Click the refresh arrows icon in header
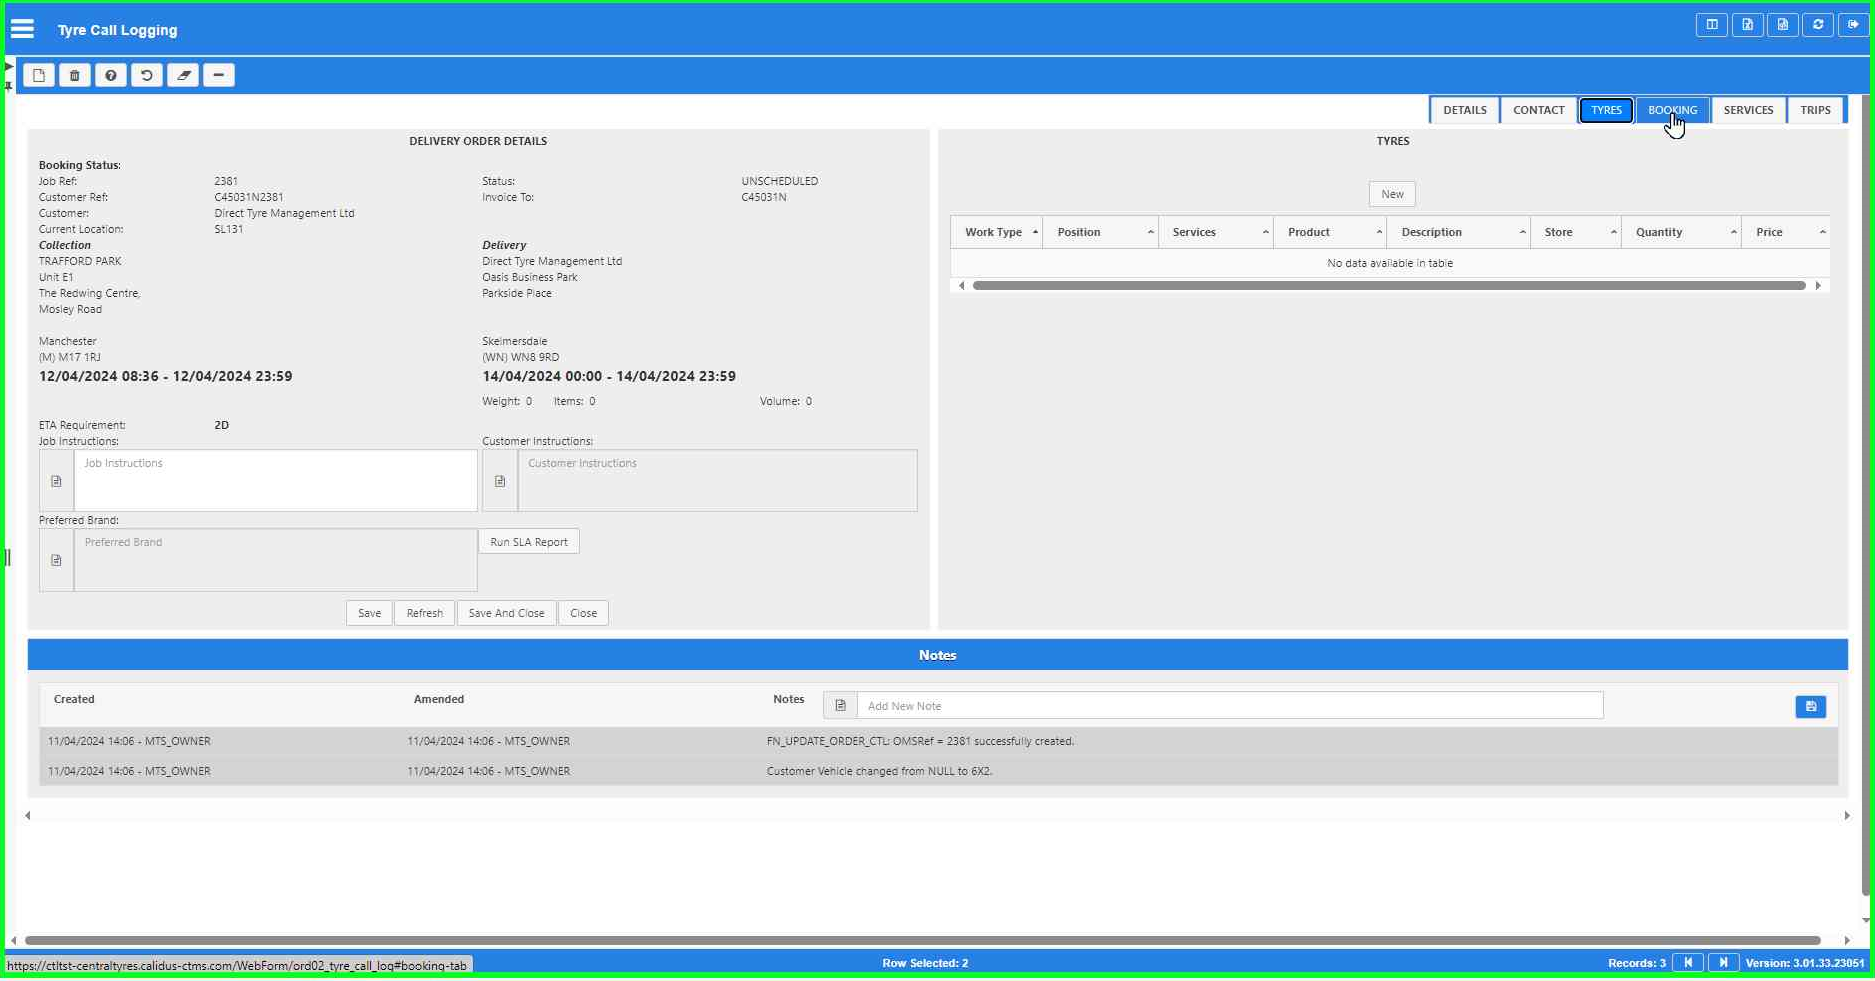Image resolution: width=1875 pixels, height=981 pixels. [x=1818, y=25]
